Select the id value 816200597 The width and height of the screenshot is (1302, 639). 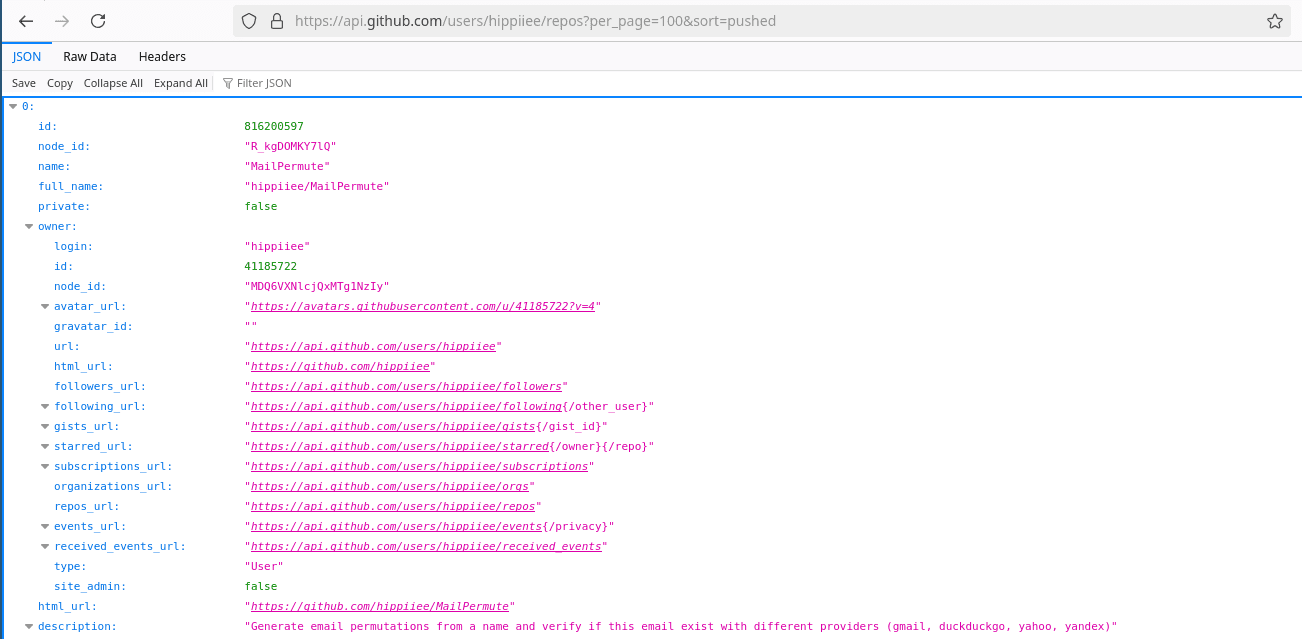[274, 126]
